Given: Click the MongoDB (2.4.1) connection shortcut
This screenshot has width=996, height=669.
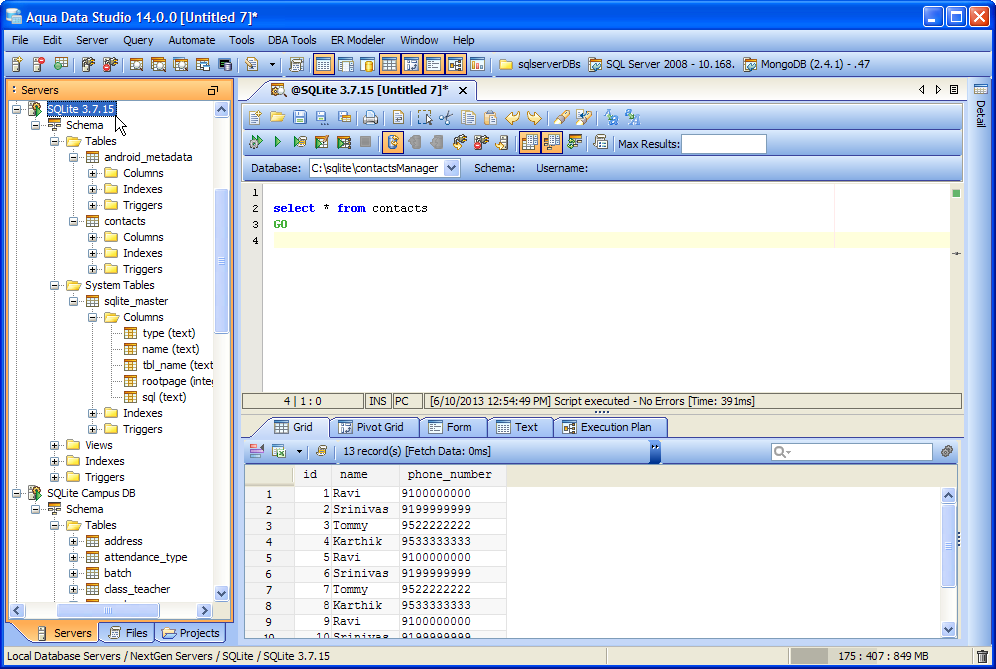Looking at the screenshot, I should pos(806,64).
